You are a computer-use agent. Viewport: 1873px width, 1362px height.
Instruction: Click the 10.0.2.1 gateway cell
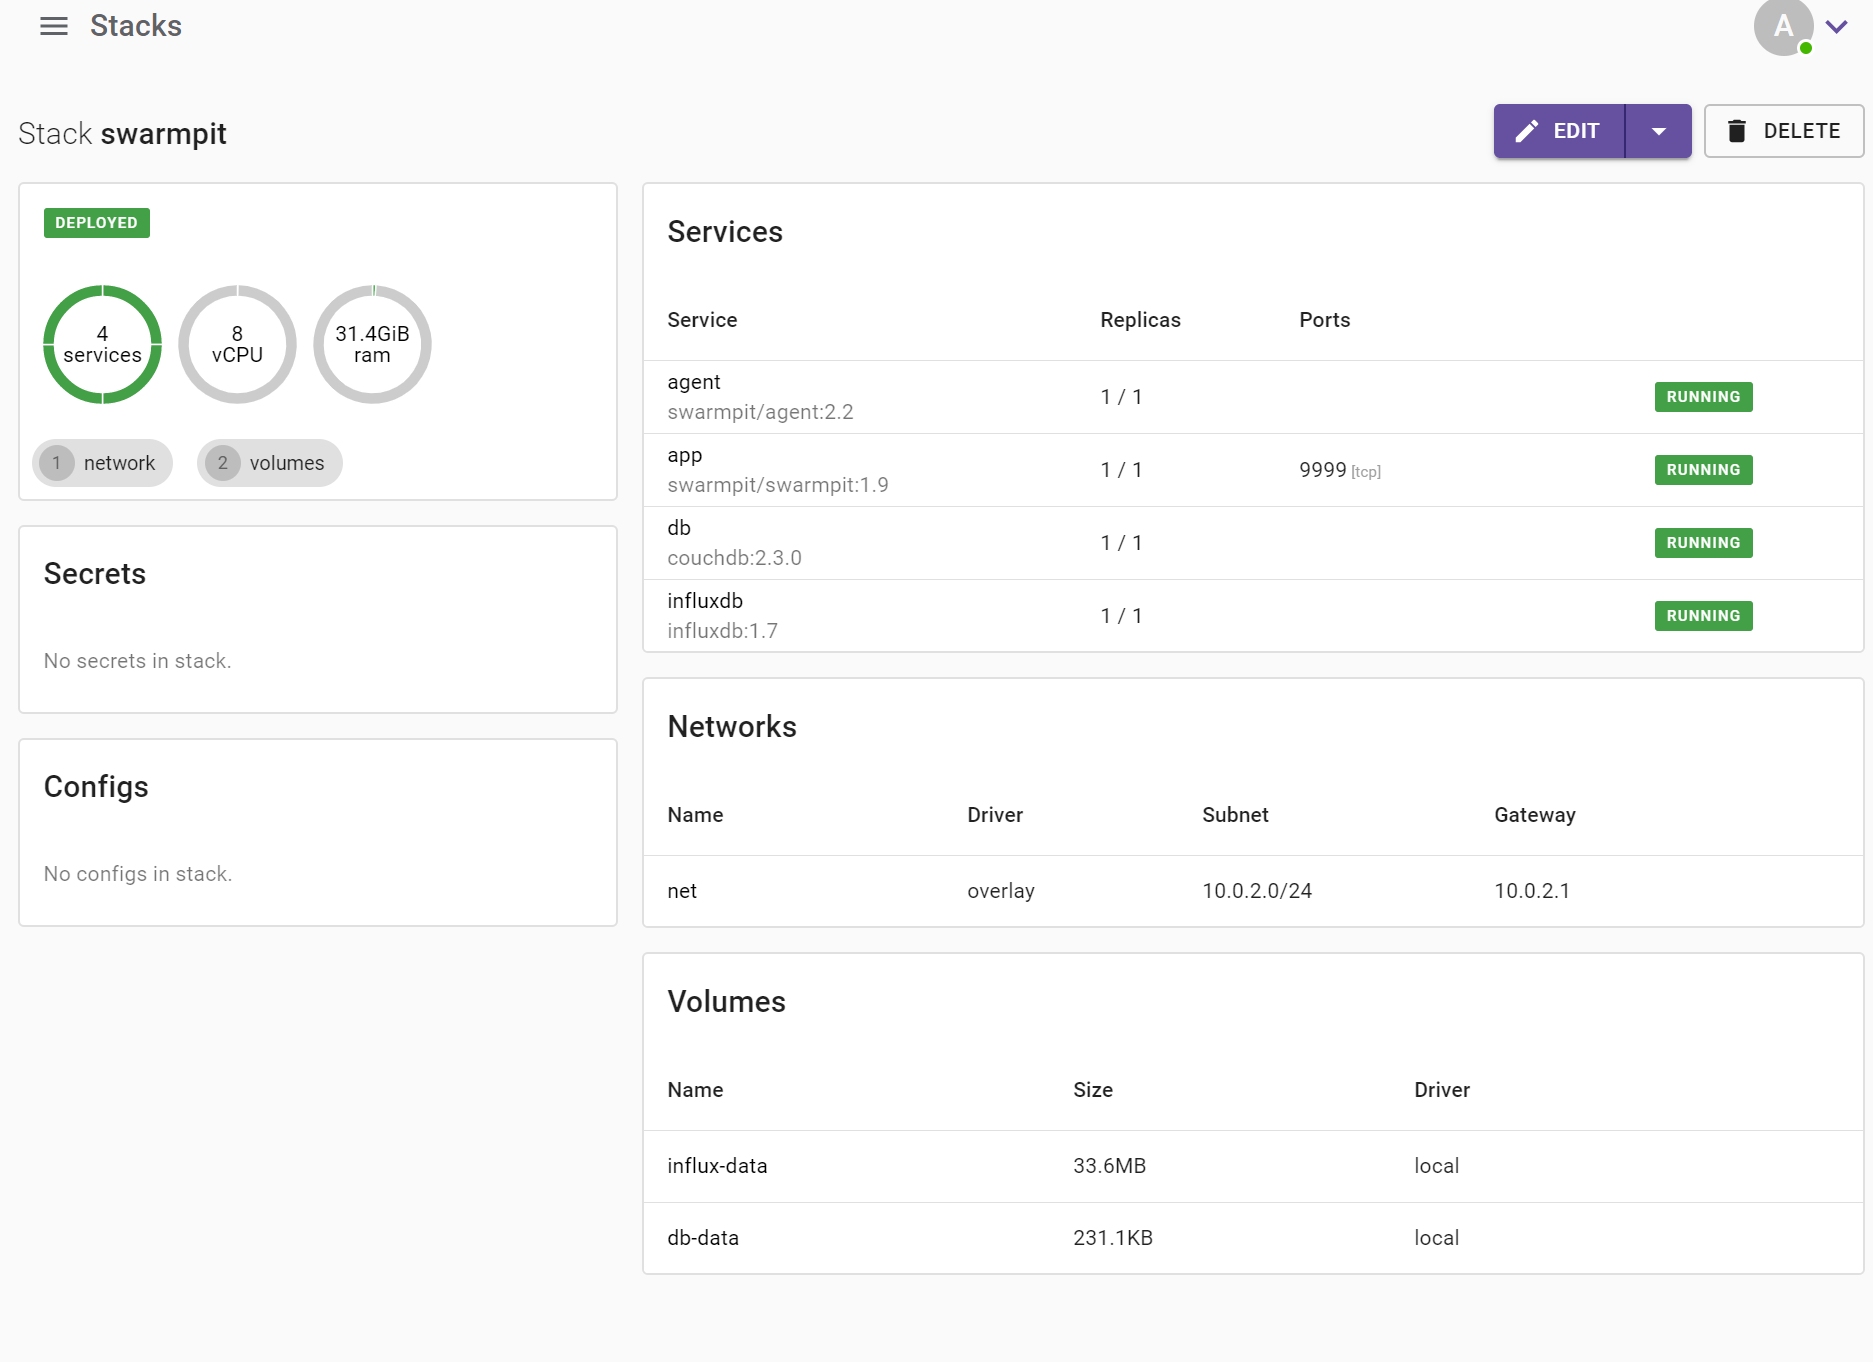coord(1532,891)
